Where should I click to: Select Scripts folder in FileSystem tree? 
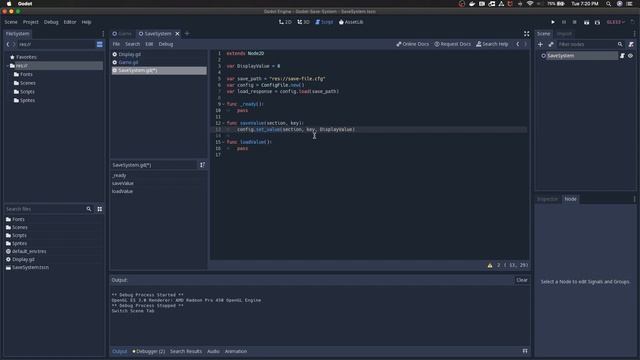27,92
